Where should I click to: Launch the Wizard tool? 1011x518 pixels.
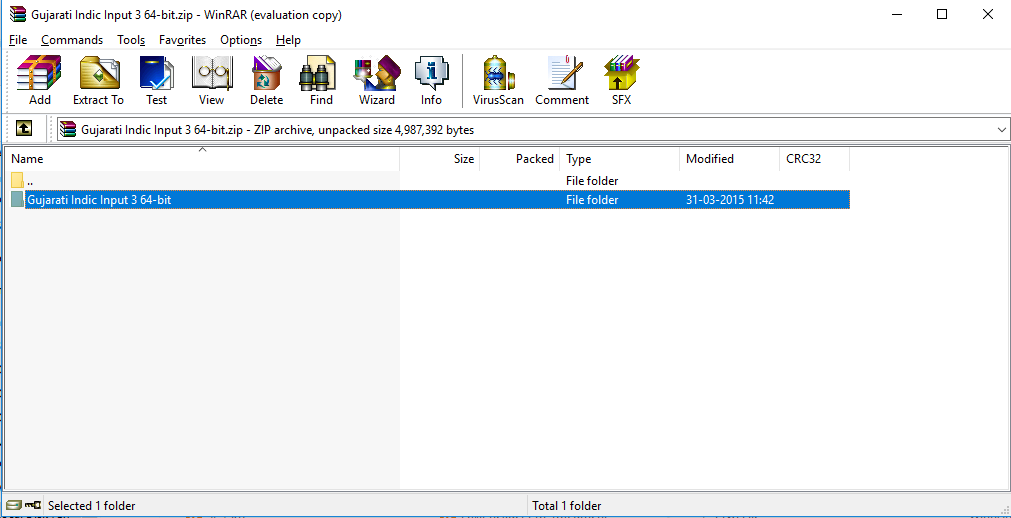pos(377,80)
